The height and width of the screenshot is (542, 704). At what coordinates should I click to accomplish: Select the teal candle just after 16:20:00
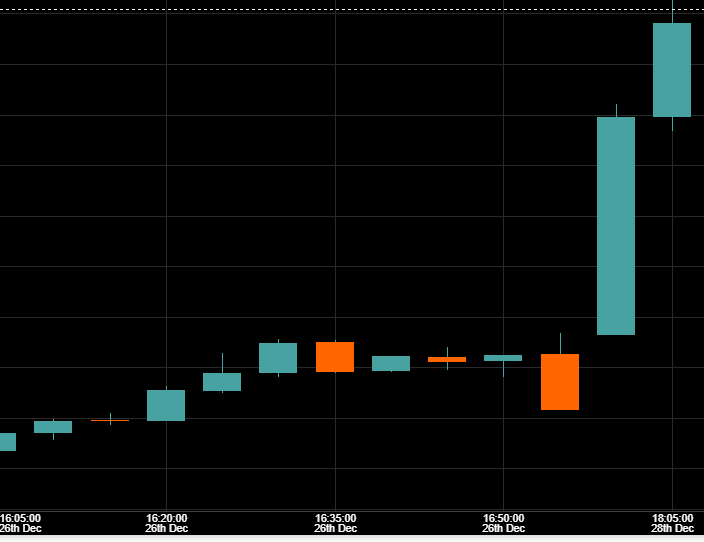coord(222,382)
